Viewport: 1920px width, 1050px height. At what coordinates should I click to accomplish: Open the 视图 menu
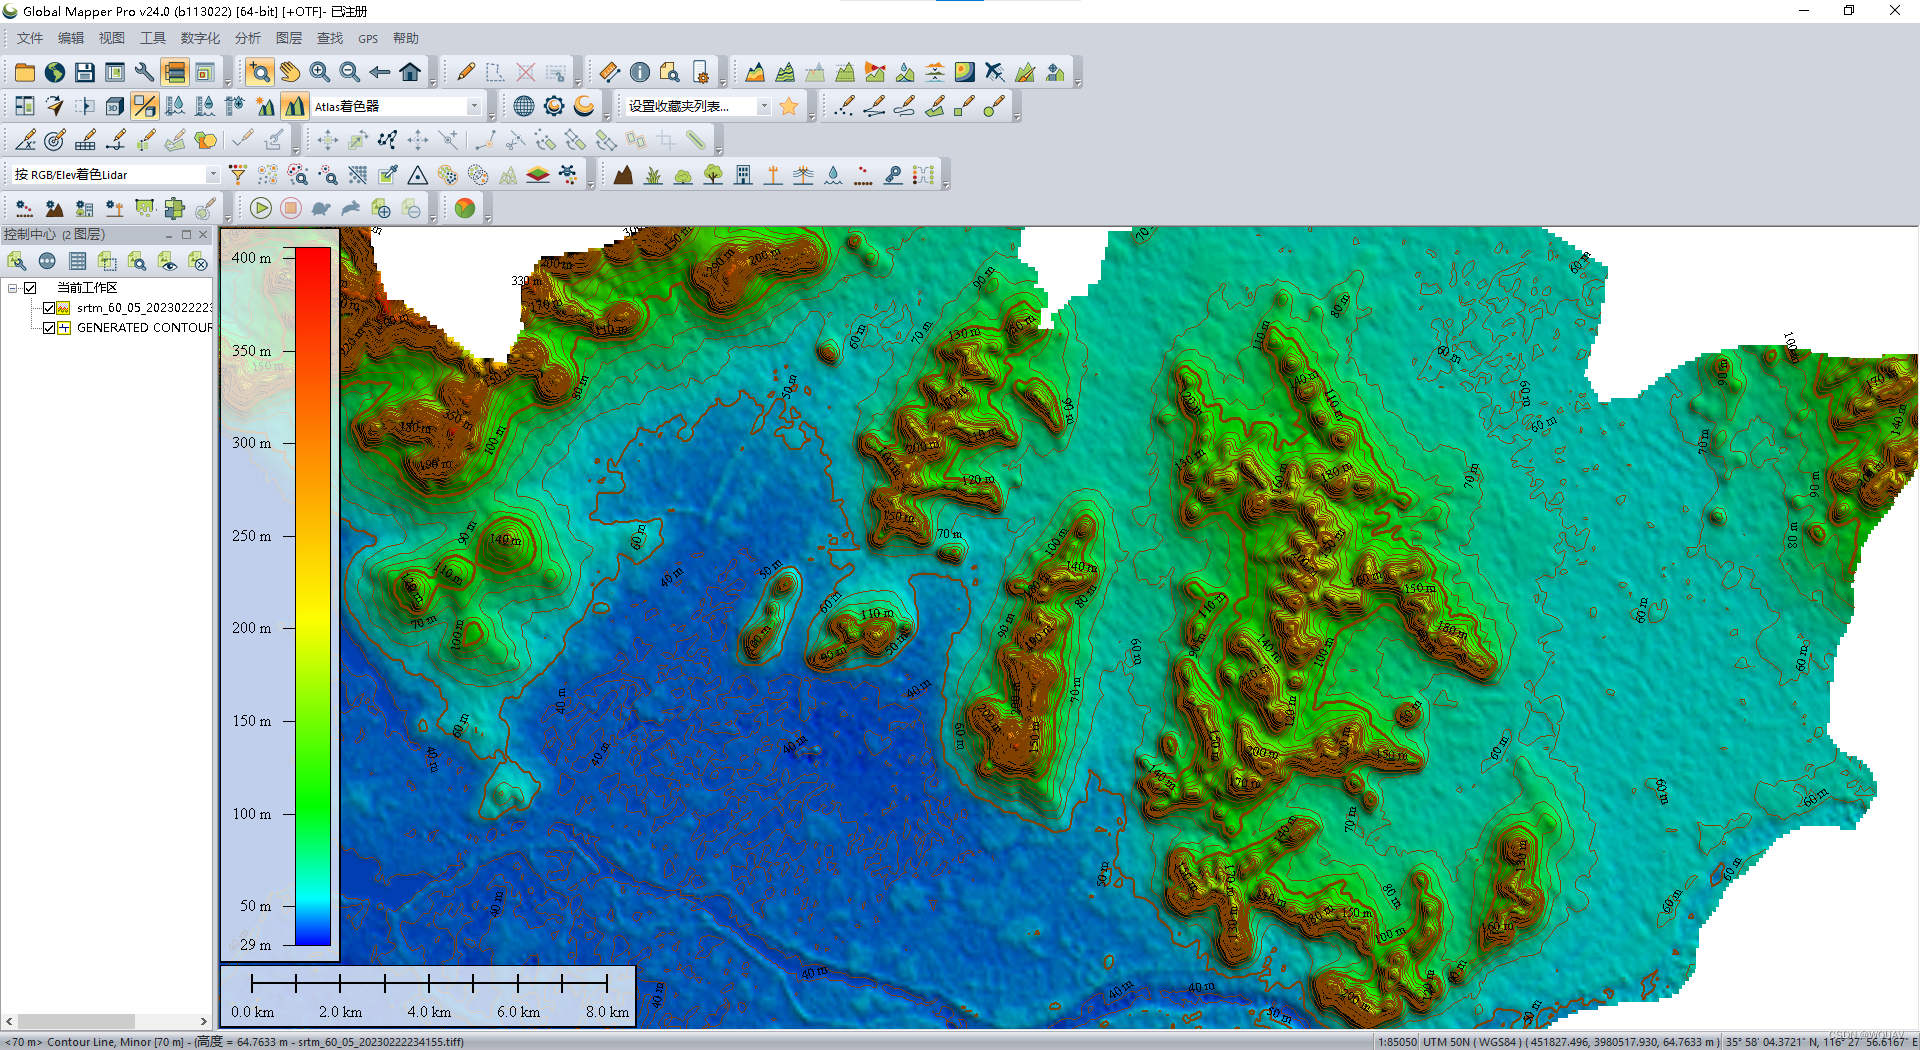(112, 38)
